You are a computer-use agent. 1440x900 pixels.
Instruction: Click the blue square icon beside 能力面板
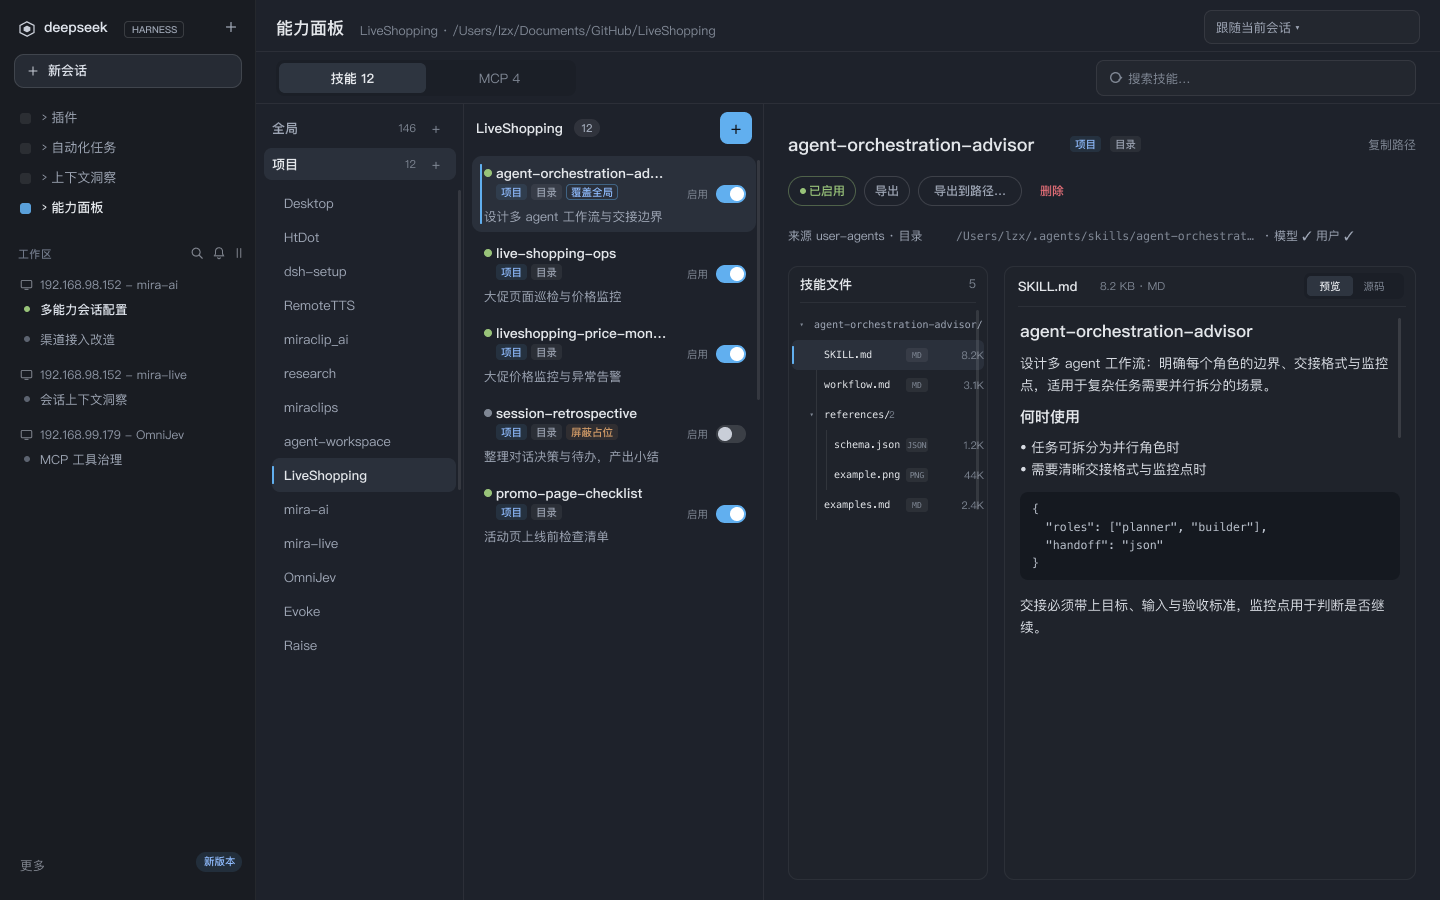coord(26,208)
